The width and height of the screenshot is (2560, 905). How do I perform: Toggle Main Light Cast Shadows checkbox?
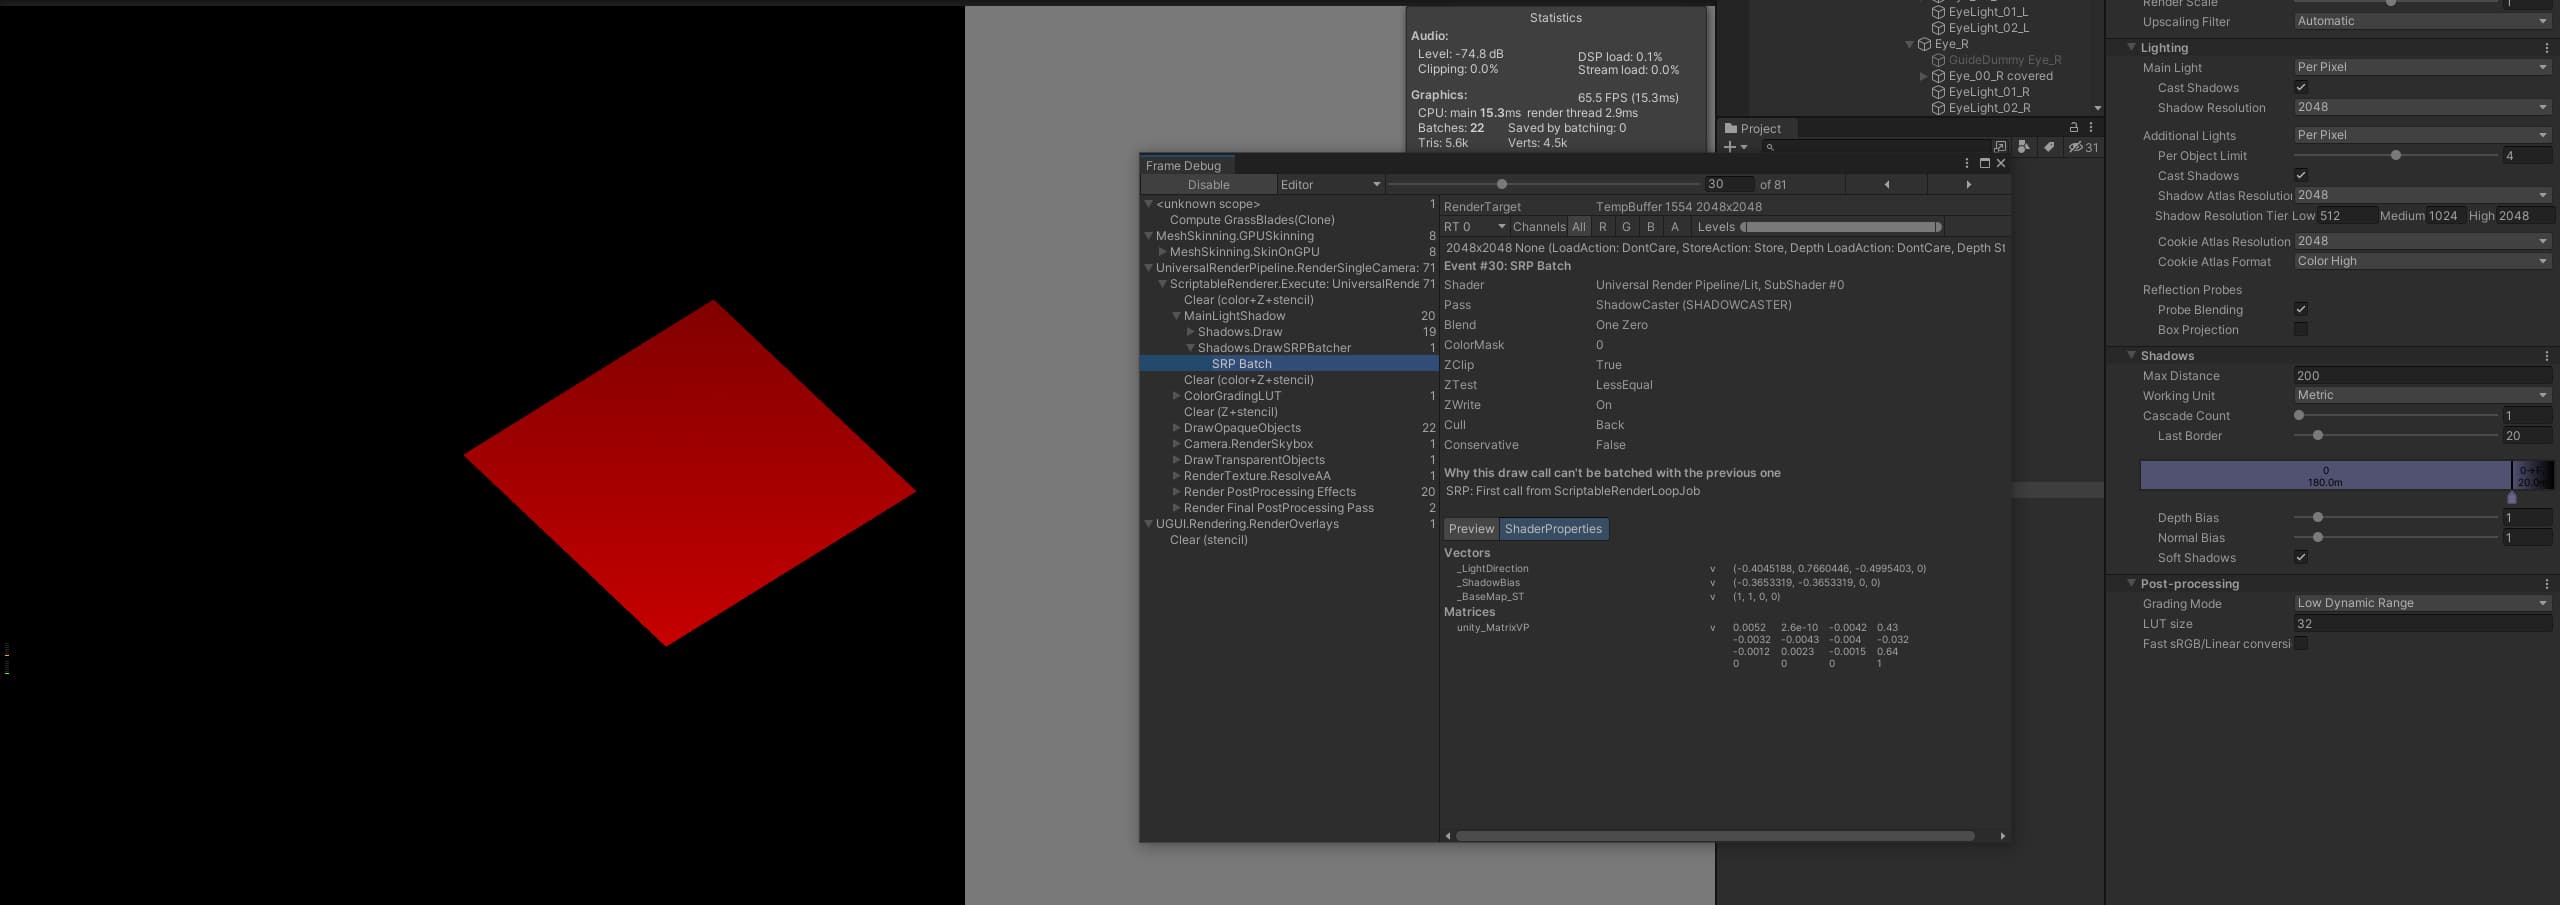tap(2301, 87)
